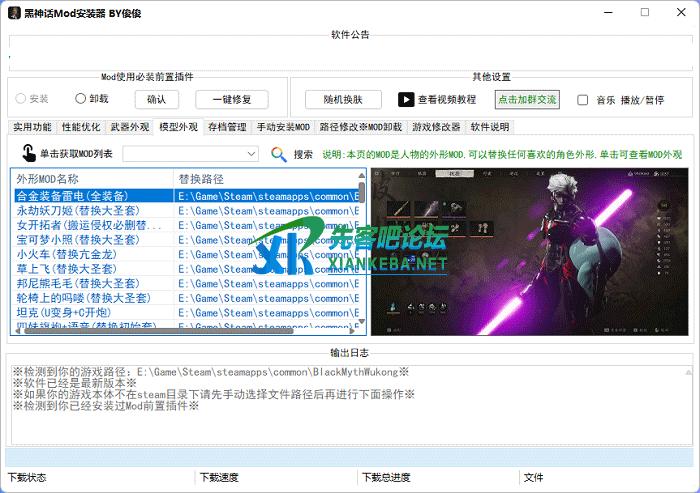Click the green 点击加群交流 button
The image size is (700, 493).
pos(527,99)
